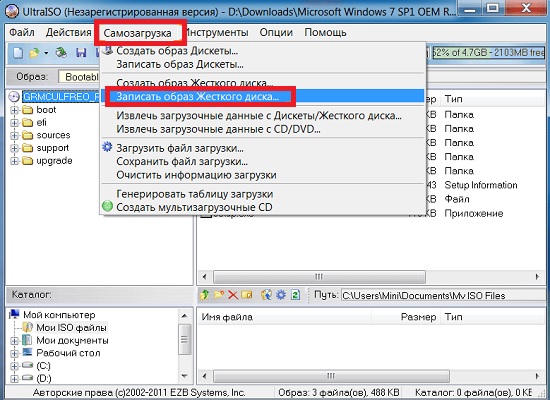
Task: Click the Имя файла column header
Action: 284,317
